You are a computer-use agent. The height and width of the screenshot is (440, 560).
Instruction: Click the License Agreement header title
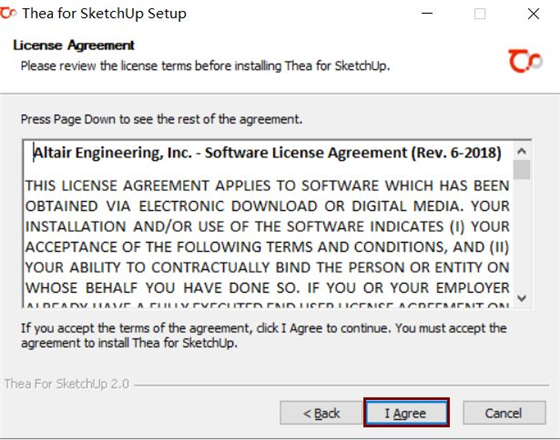pos(74,45)
